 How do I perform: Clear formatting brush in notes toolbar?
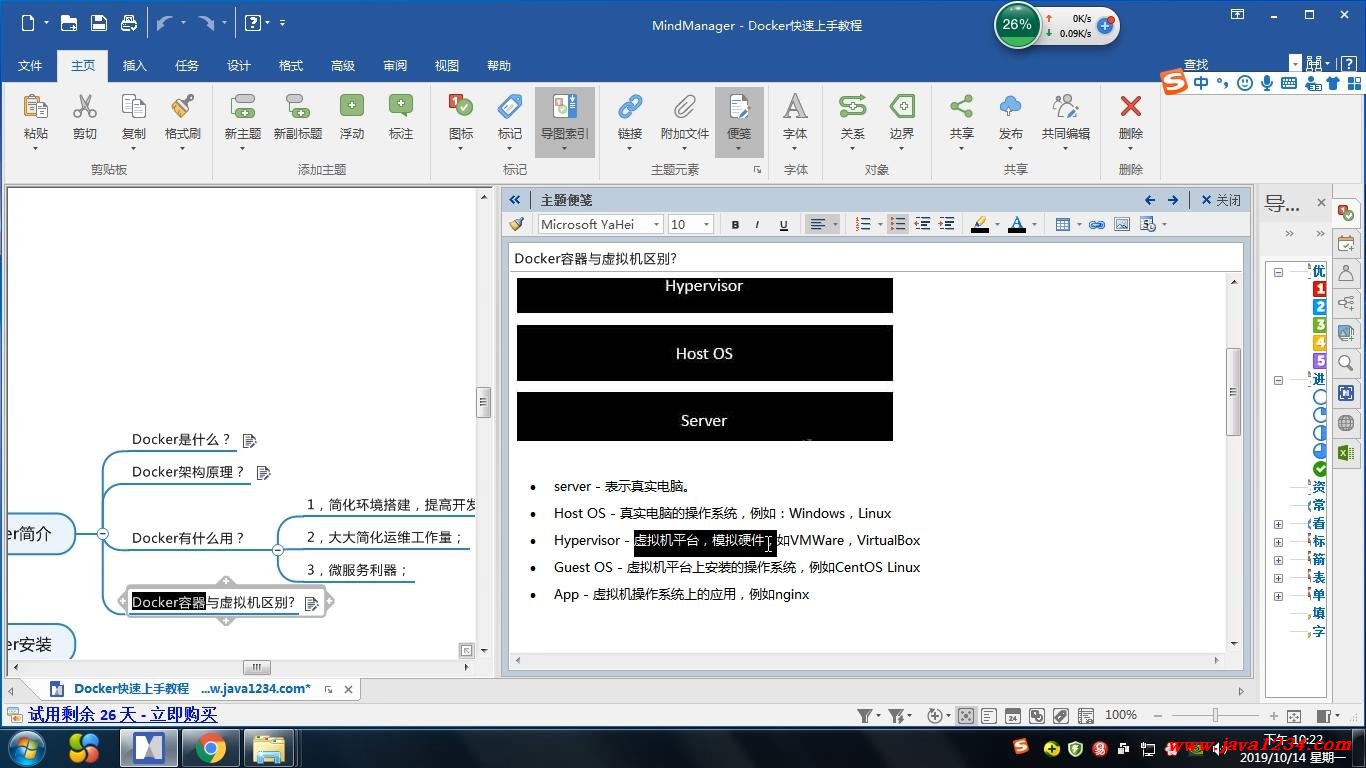click(x=516, y=225)
